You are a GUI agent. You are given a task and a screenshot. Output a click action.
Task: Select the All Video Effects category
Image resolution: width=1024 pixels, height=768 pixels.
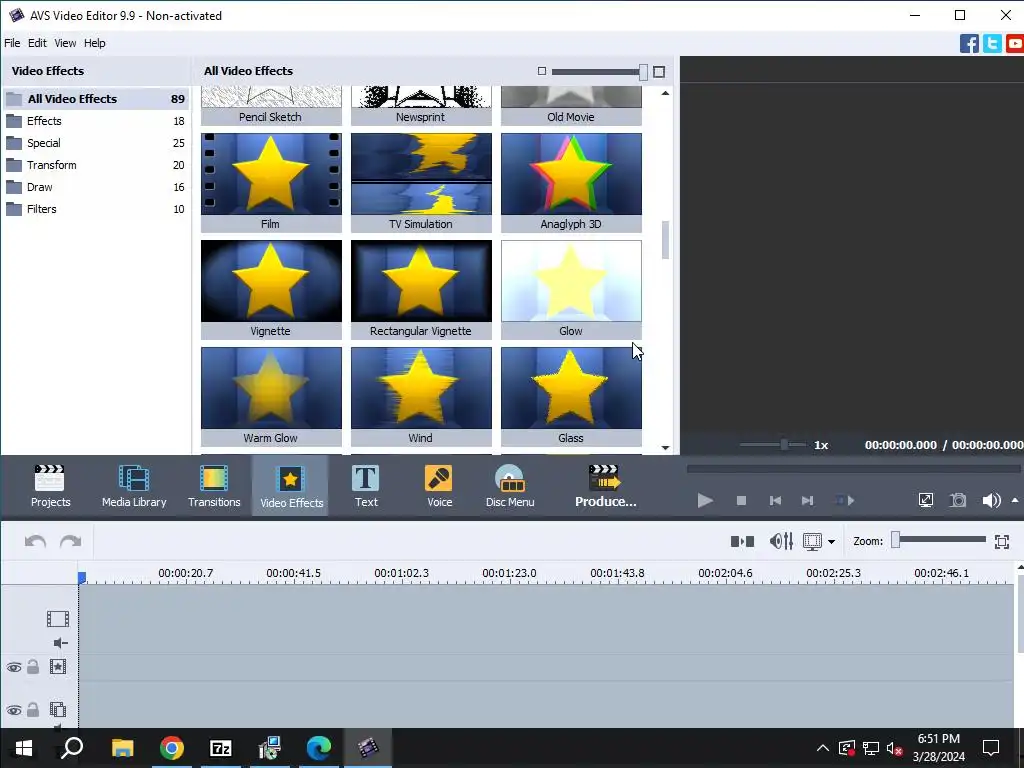click(x=95, y=99)
